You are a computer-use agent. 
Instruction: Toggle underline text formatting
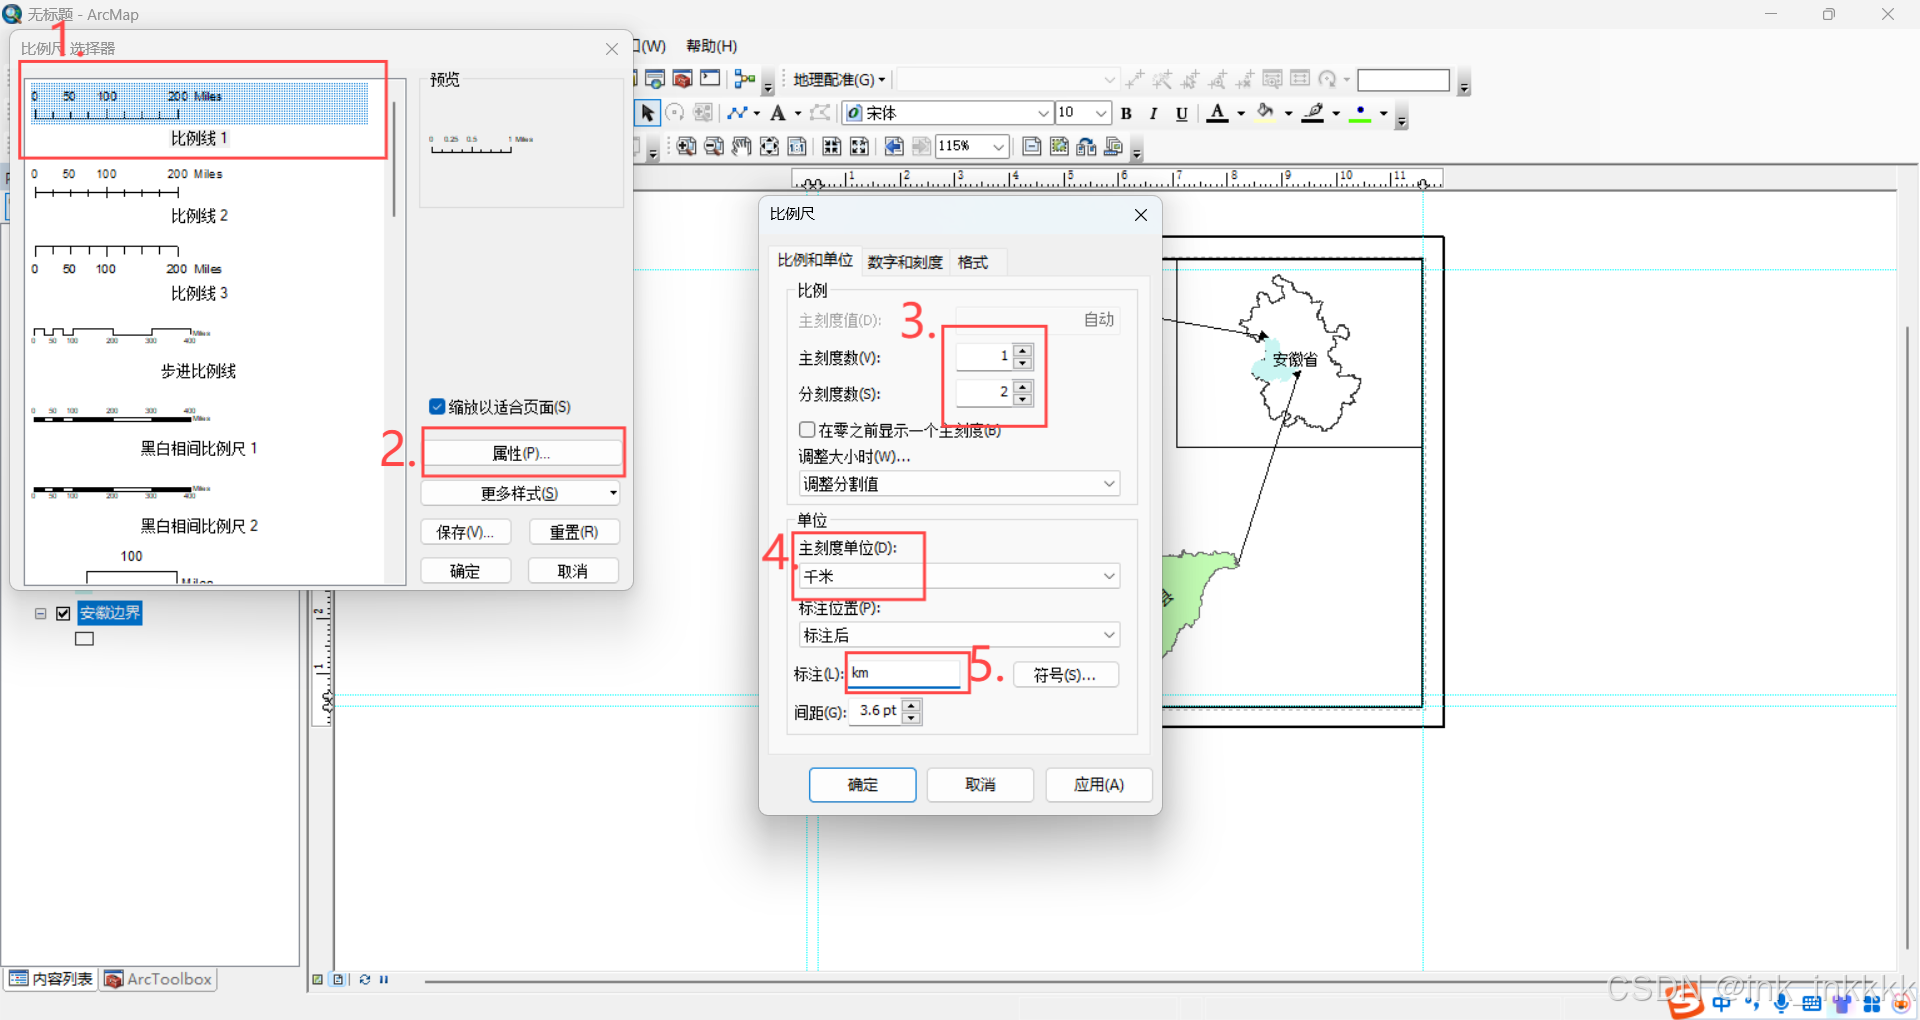point(1181,113)
